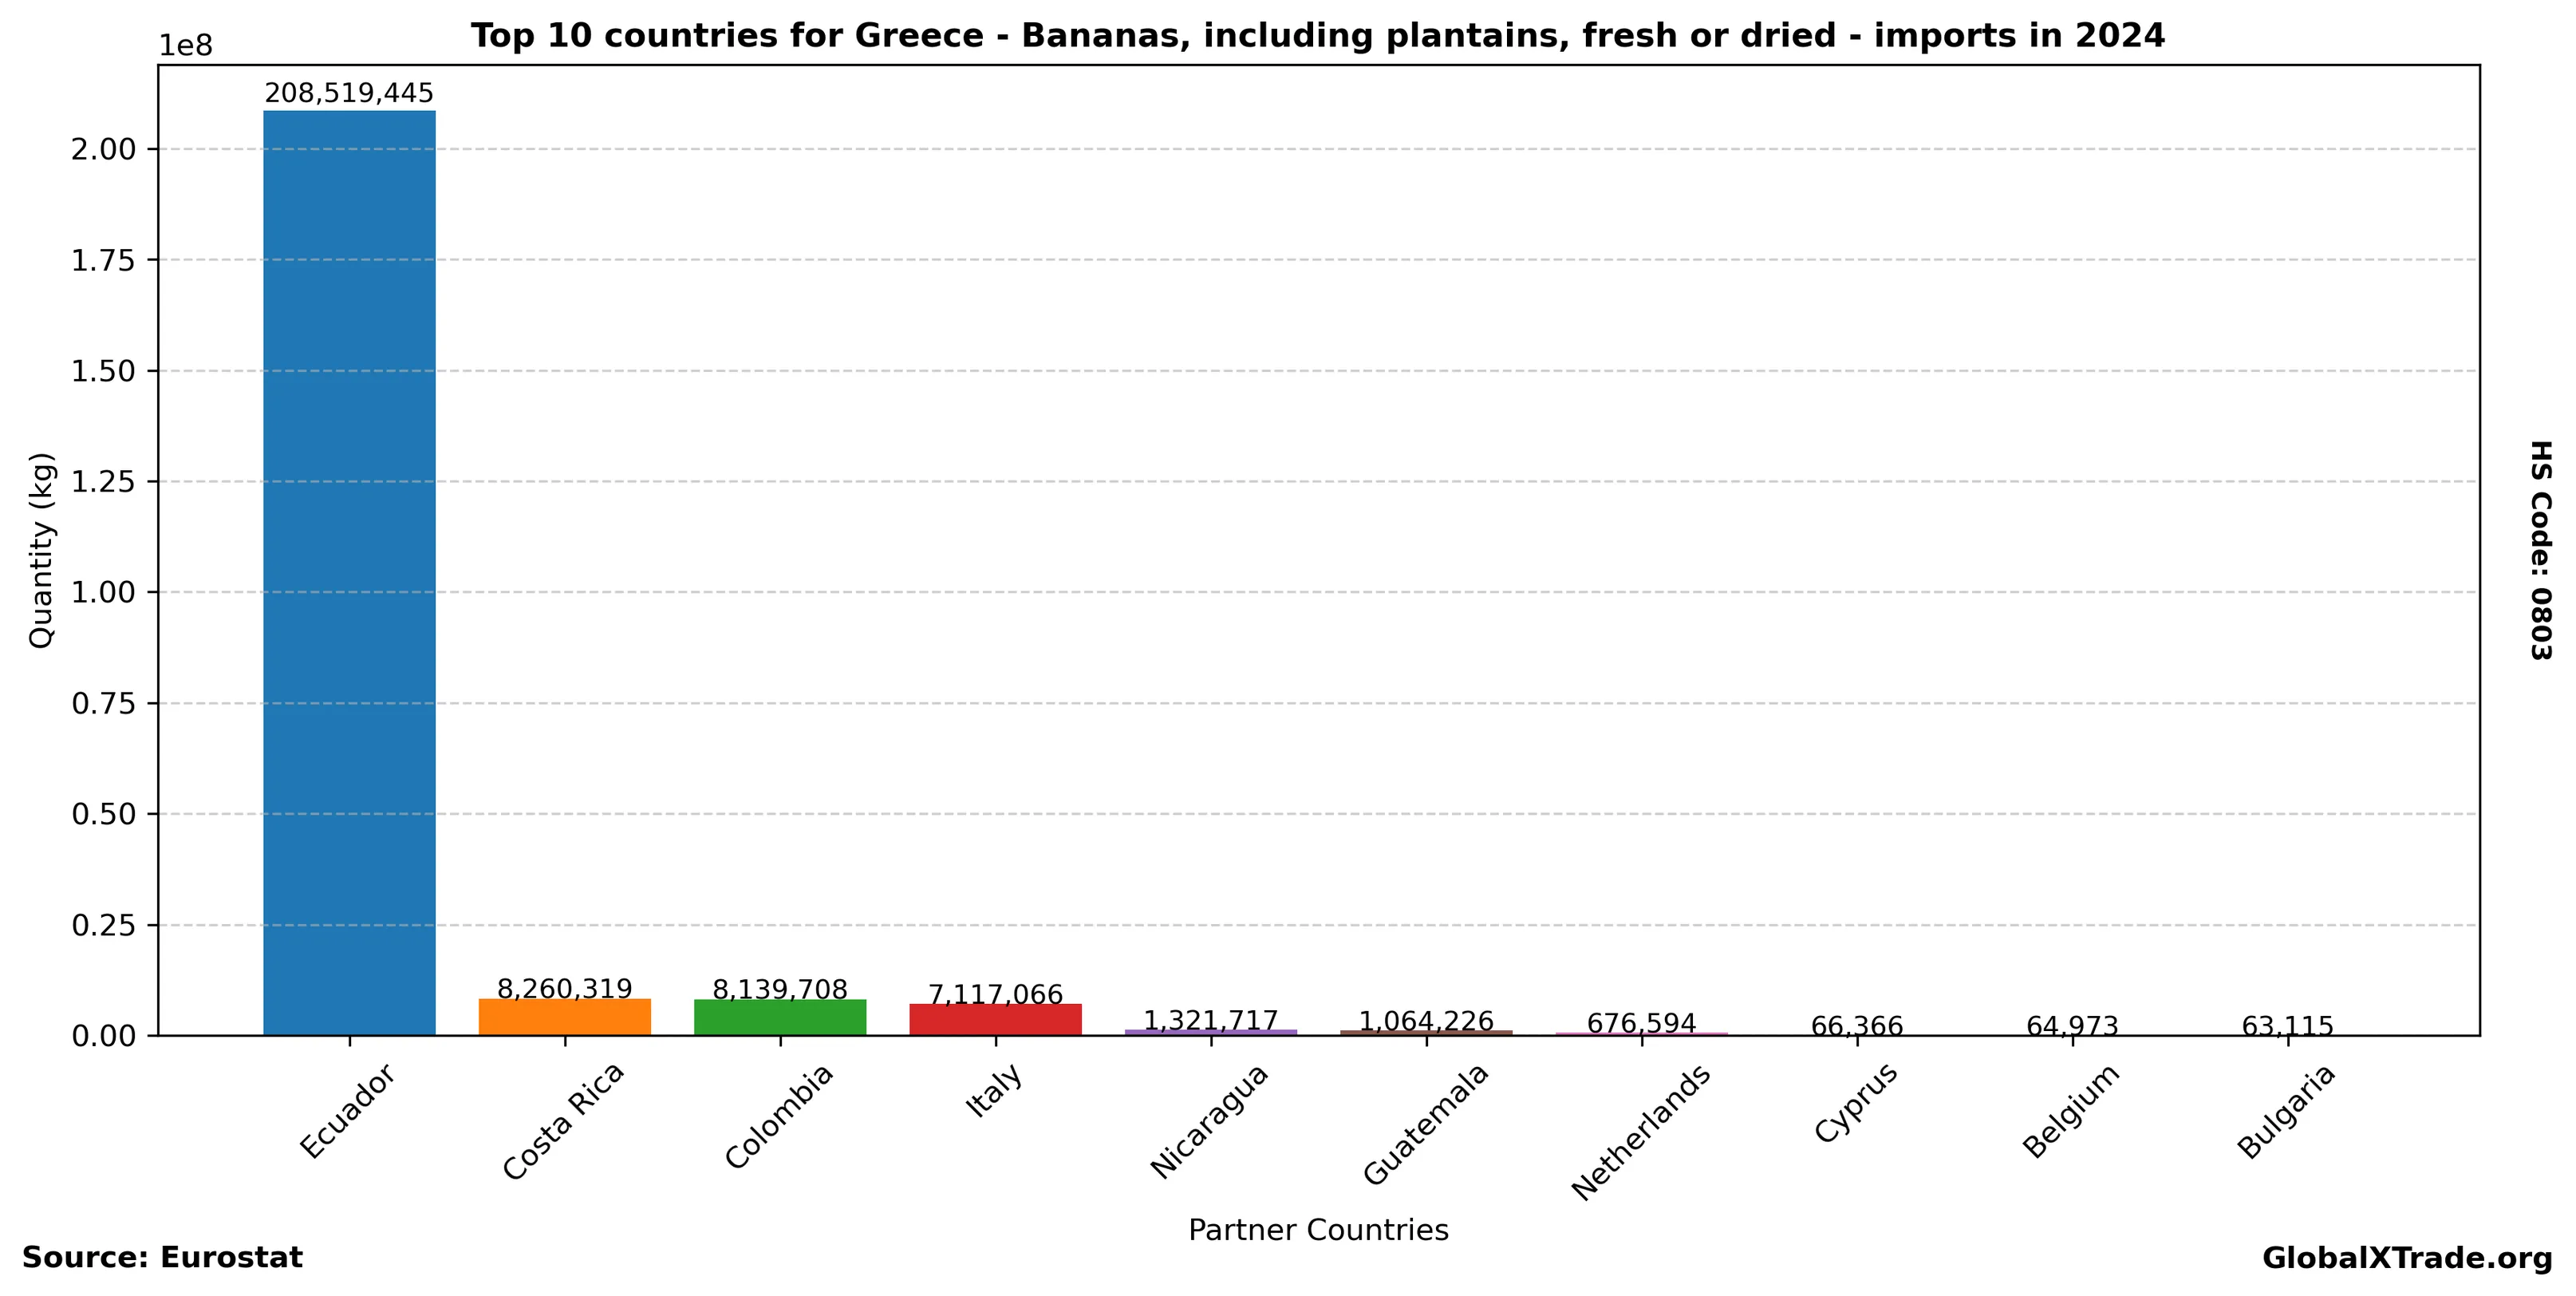The width and height of the screenshot is (2576, 1296).
Task: Click the GlobalXTrade.org text
Action: [2407, 1259]
